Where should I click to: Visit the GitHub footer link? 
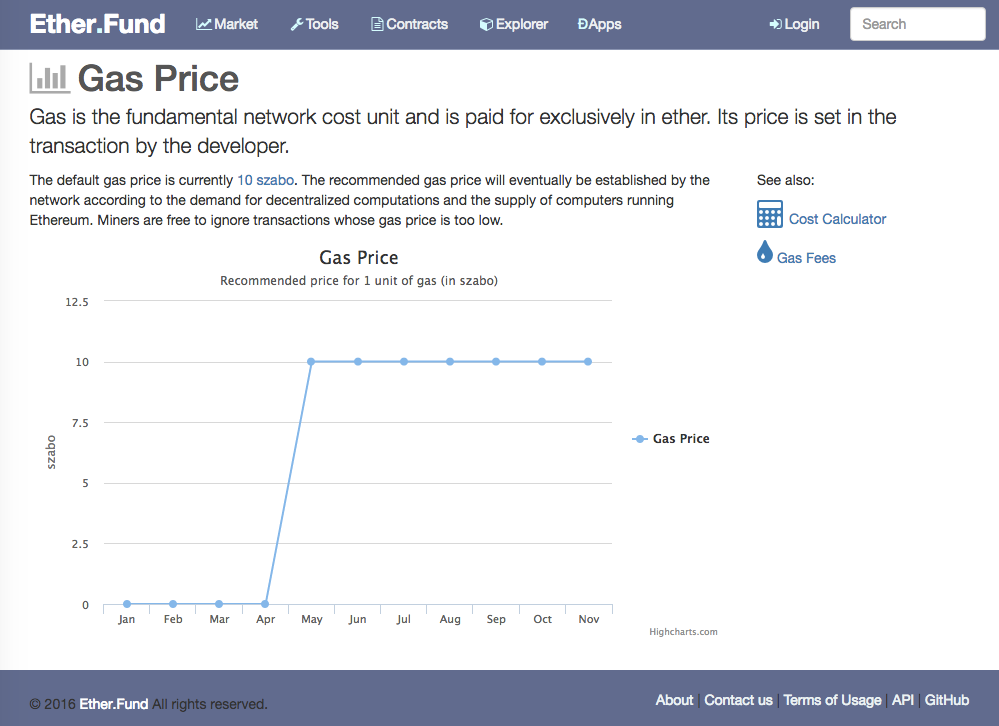click(946, 700)
